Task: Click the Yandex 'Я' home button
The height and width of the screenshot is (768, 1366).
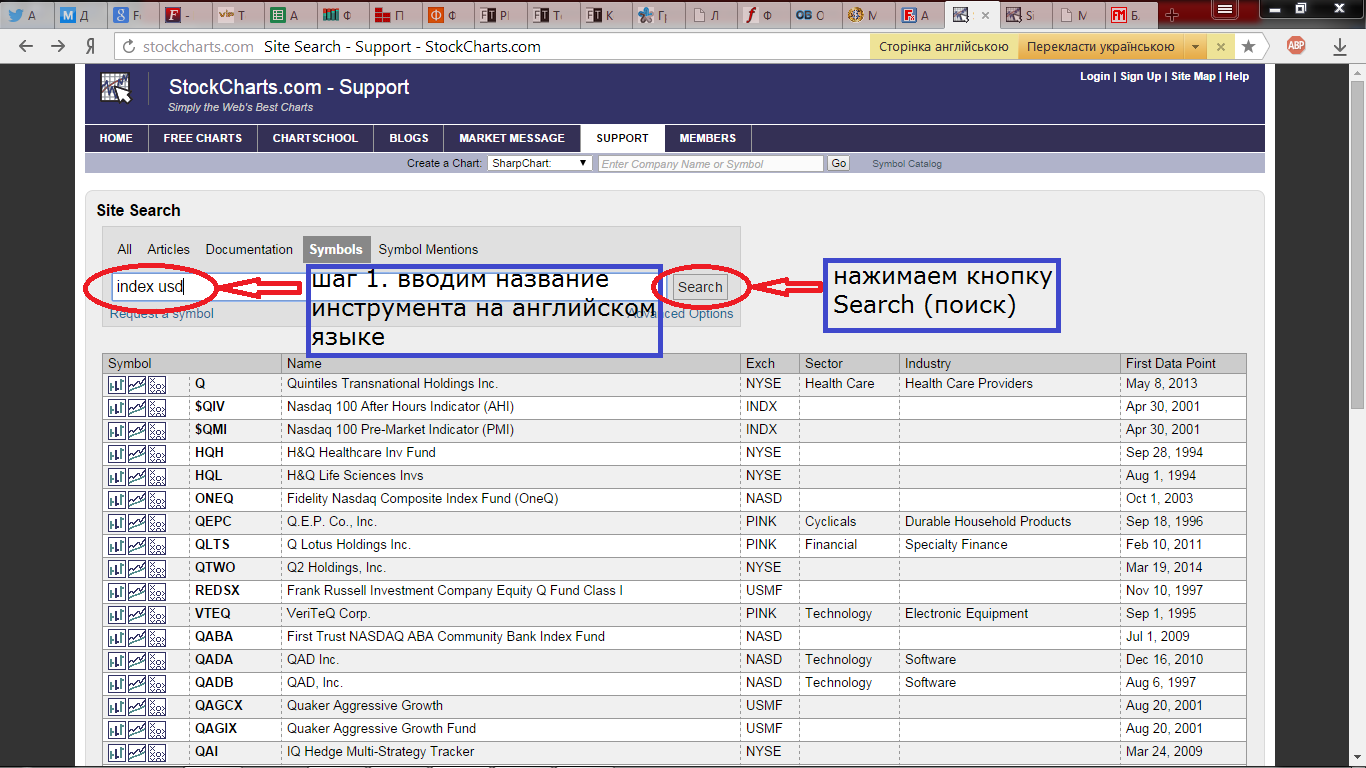Action: [x=90, y=46]
